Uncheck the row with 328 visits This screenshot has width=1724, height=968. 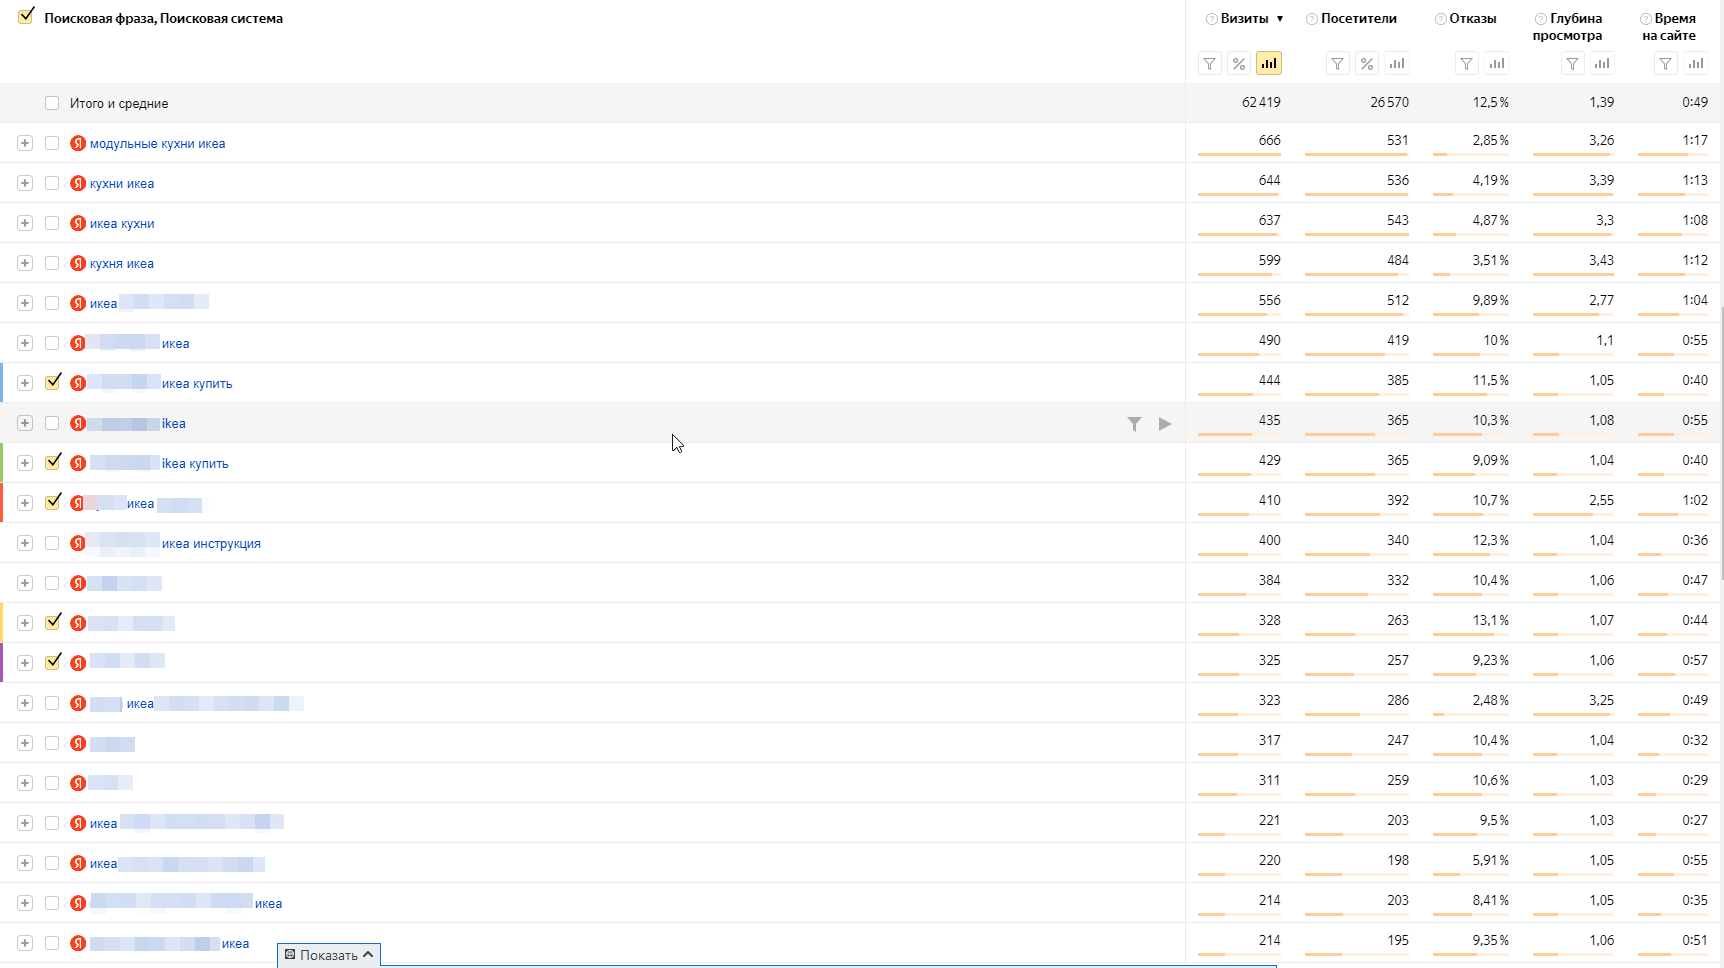click(53, 622)
